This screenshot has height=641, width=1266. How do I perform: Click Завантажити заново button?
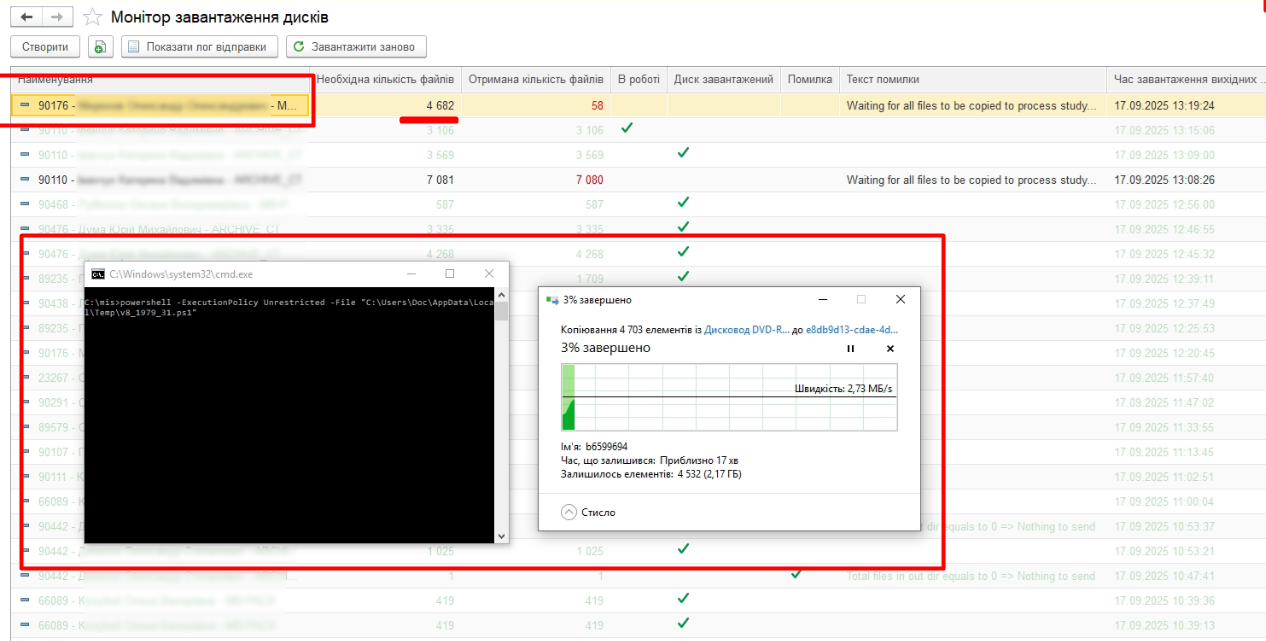pos(356,47)
